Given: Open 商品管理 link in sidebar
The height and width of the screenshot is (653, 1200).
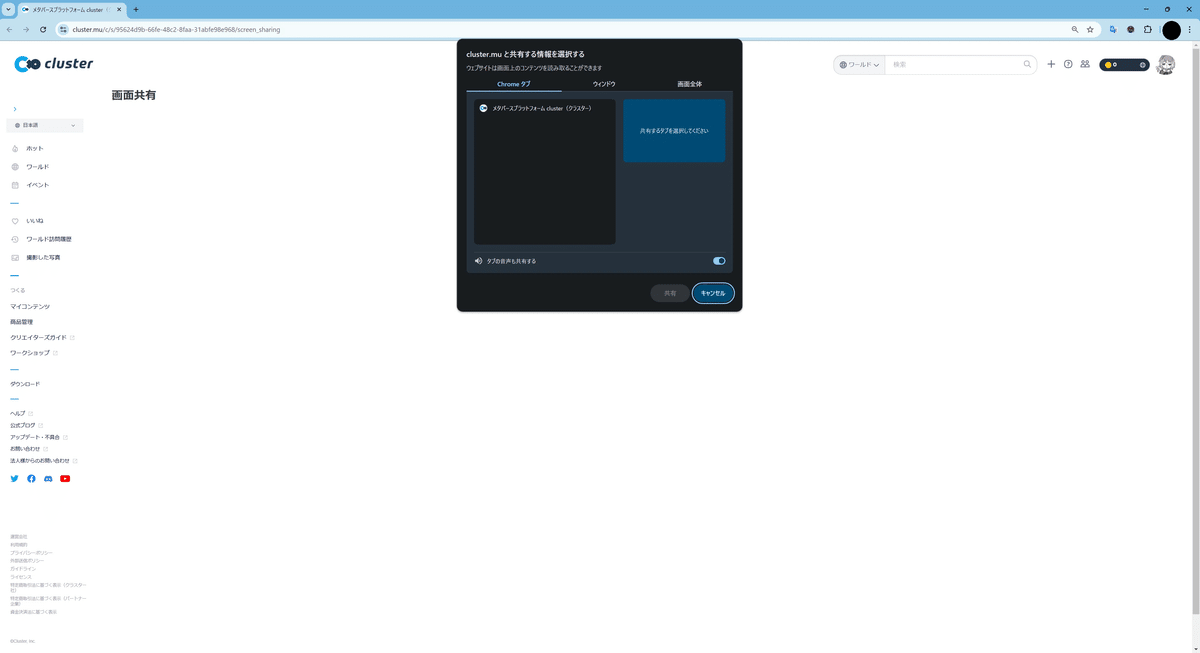Looking at the screenshot, I should coord(22,322).
